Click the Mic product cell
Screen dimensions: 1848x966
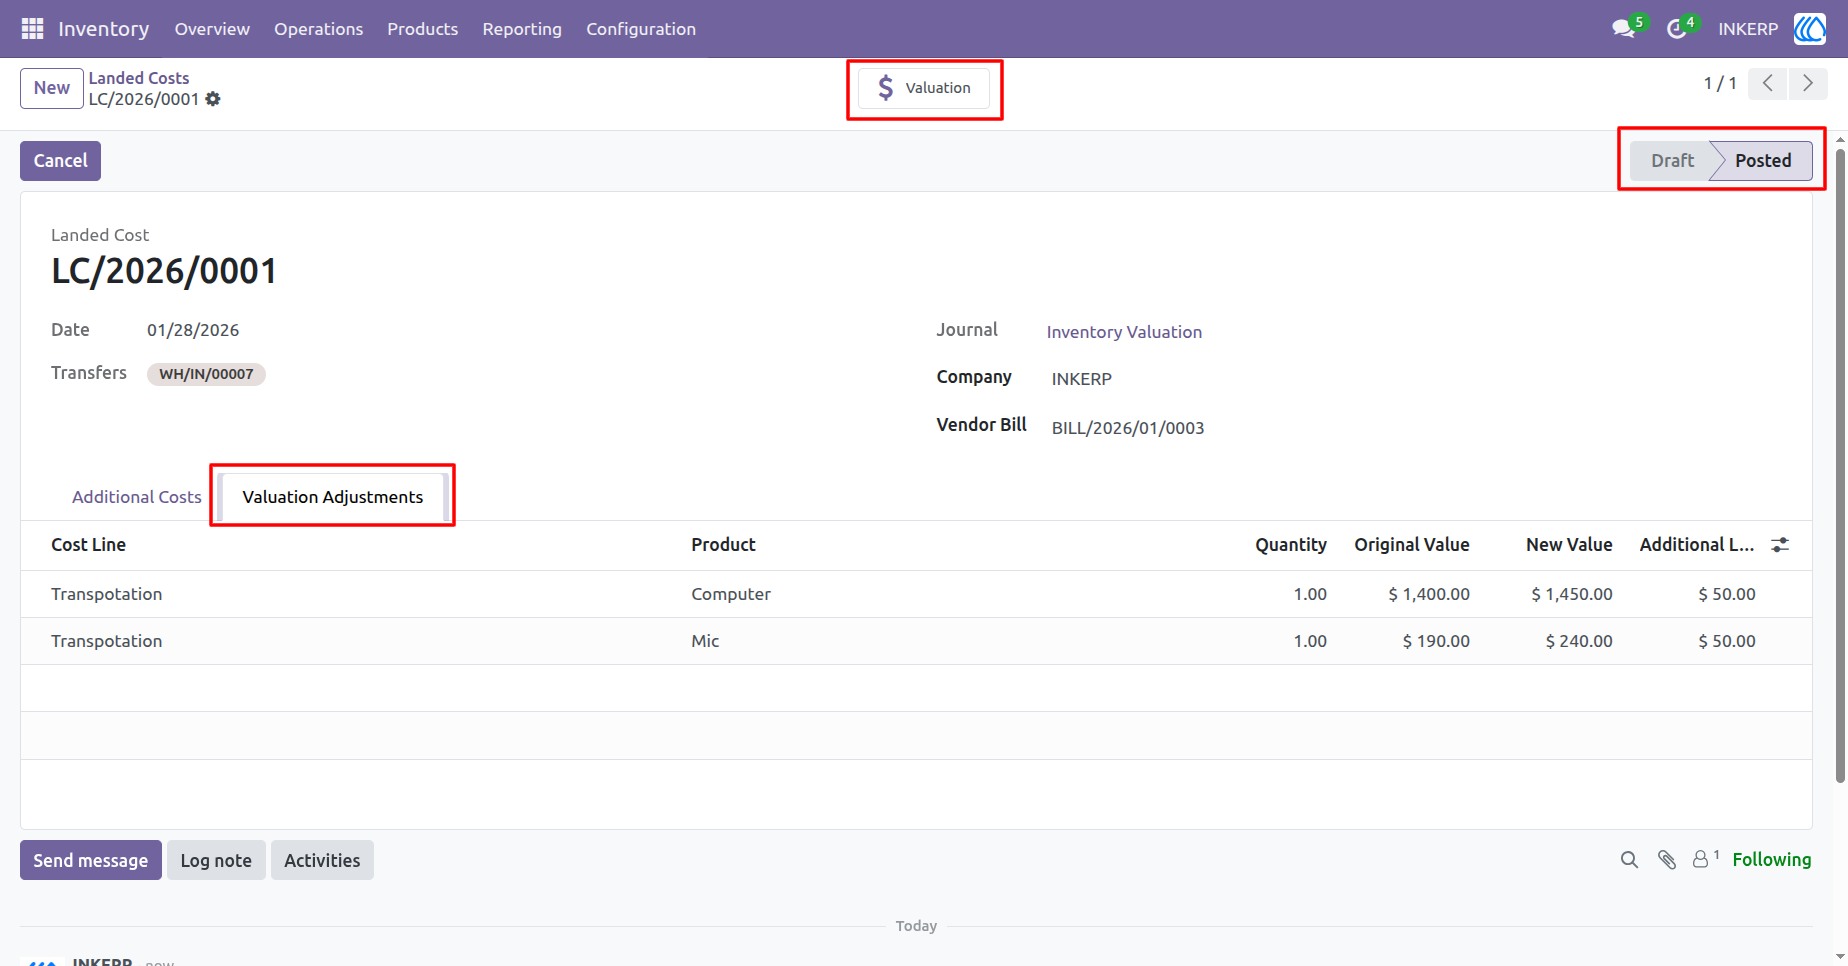[705, 641]
